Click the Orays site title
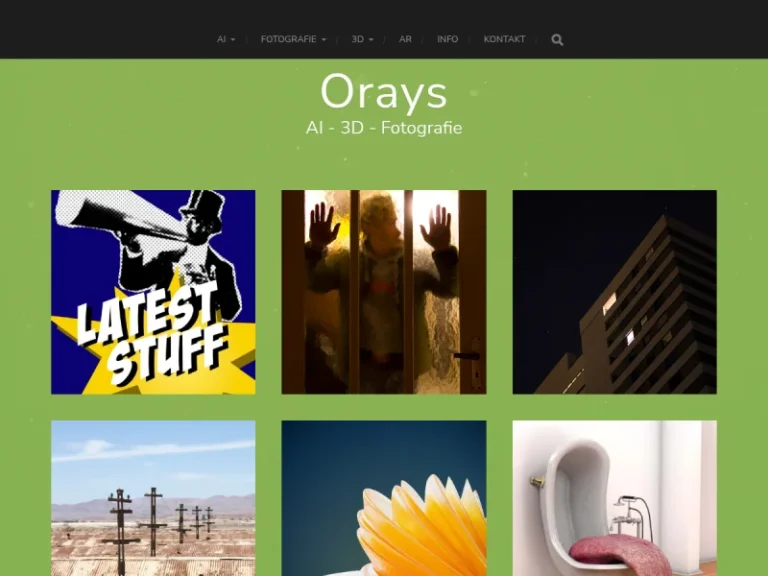Screen dimensions: 768x576 click(x=384, y=93)
